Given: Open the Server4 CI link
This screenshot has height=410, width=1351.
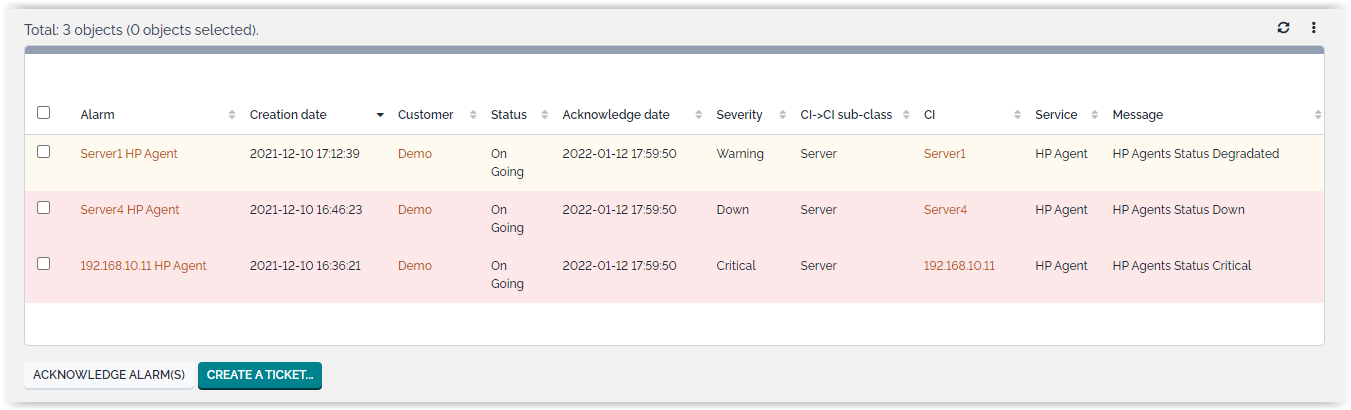Looking at the screenshot, I should coord(945,210).
